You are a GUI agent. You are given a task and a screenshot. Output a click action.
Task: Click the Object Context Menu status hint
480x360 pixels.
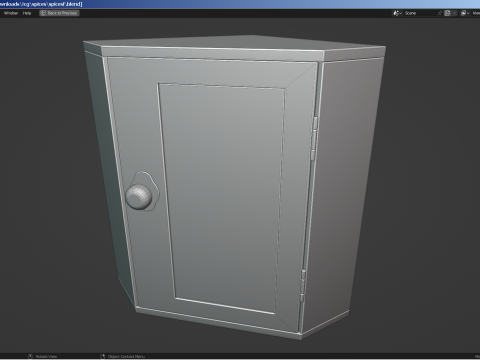click(x=123, y=356)
